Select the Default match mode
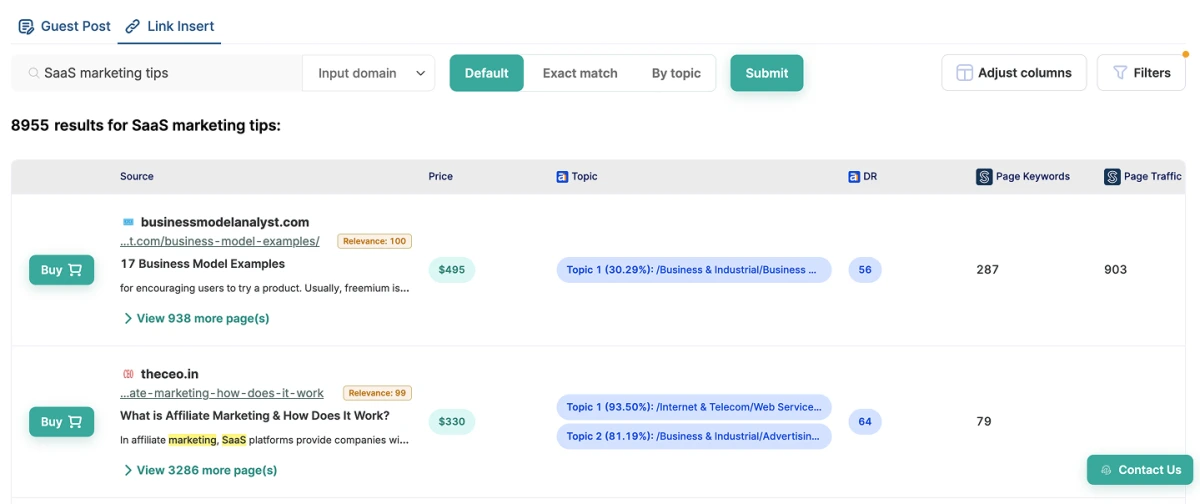1200x504 pixels. click(486, 73)
